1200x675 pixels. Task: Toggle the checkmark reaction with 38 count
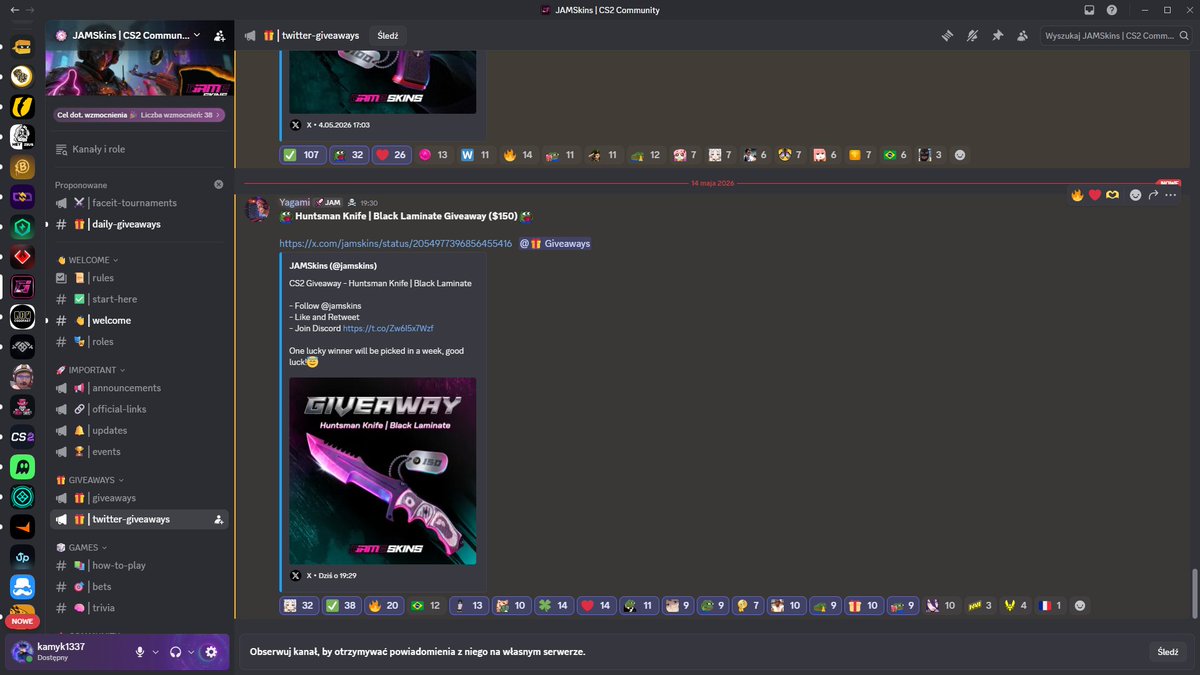click(x=340, y=605)
